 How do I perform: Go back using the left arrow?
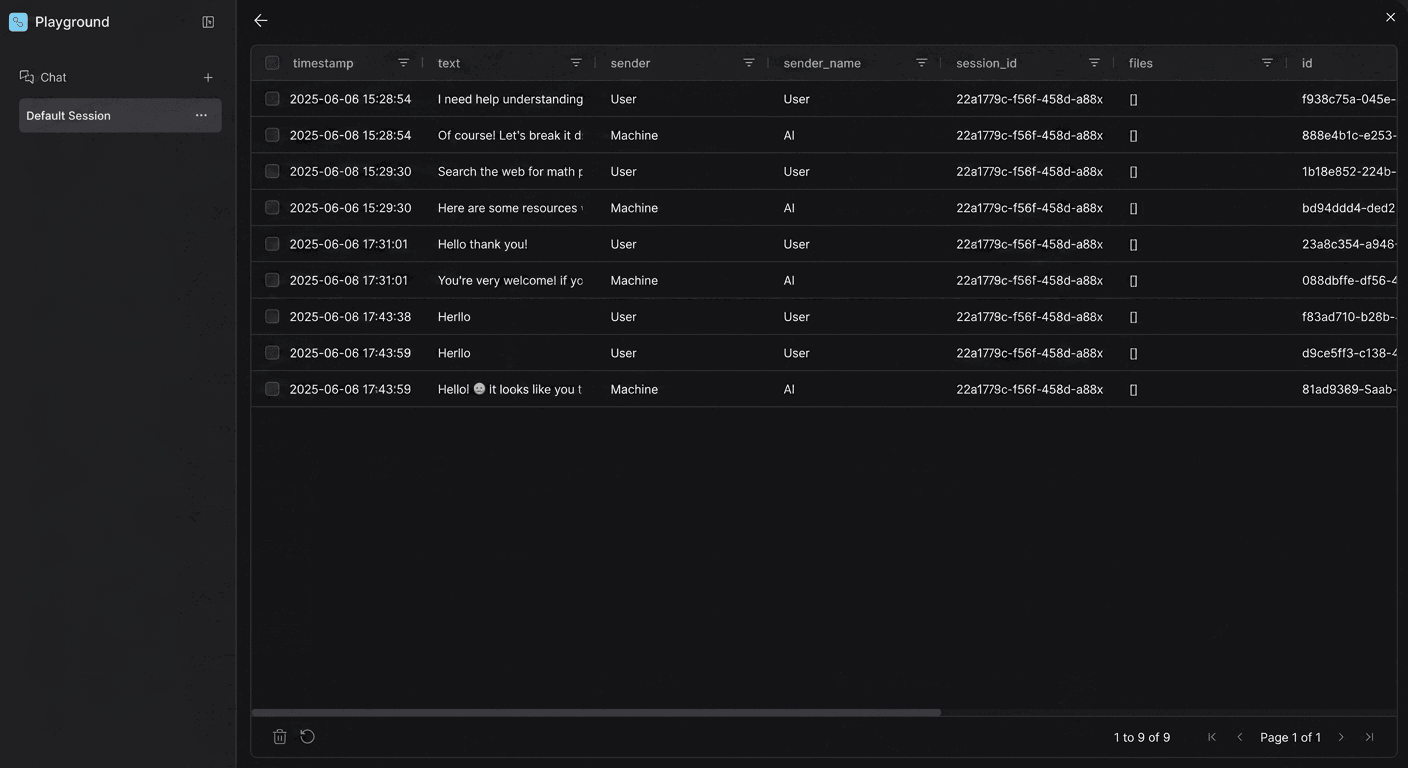[x=261, y=20]
